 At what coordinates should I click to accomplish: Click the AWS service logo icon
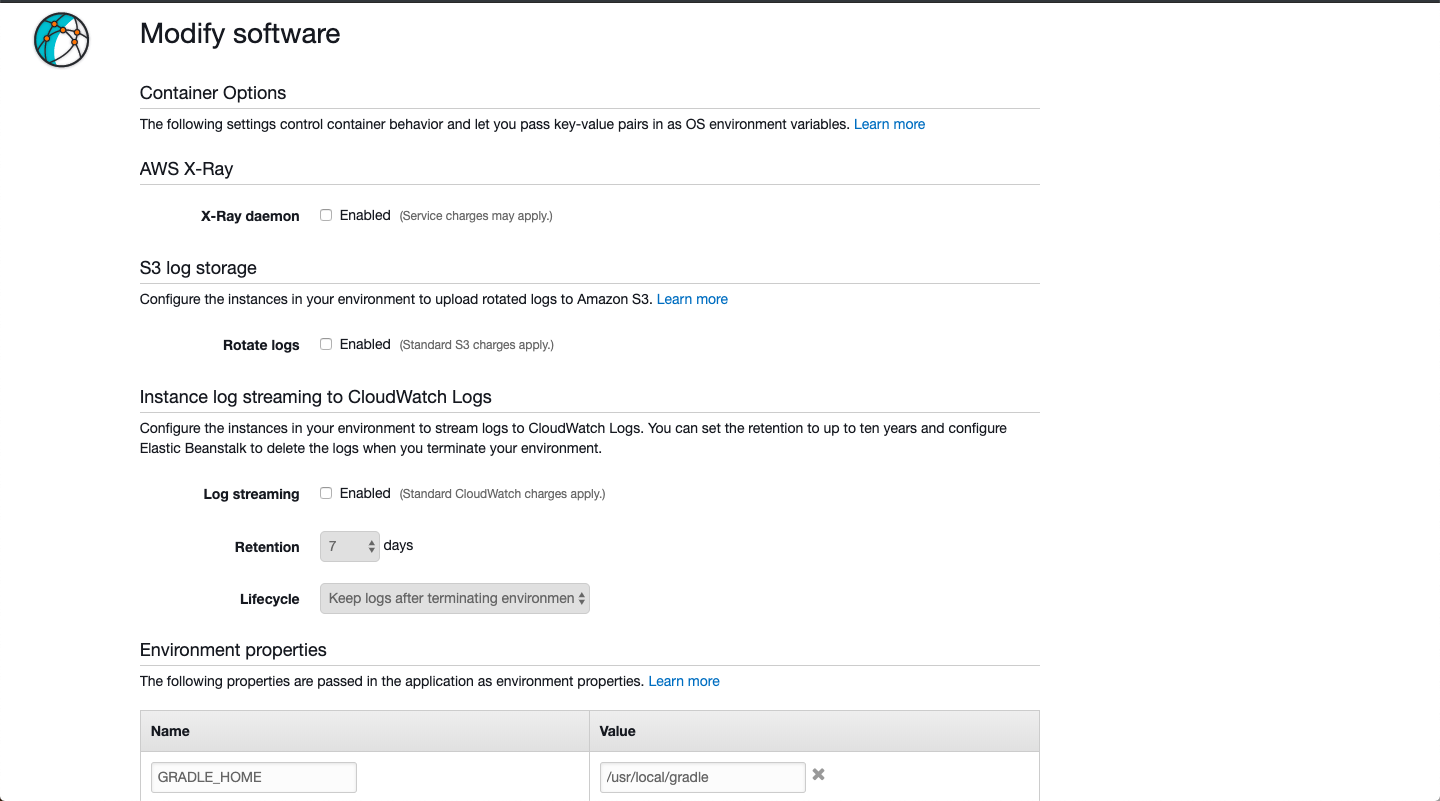point(60,40)
